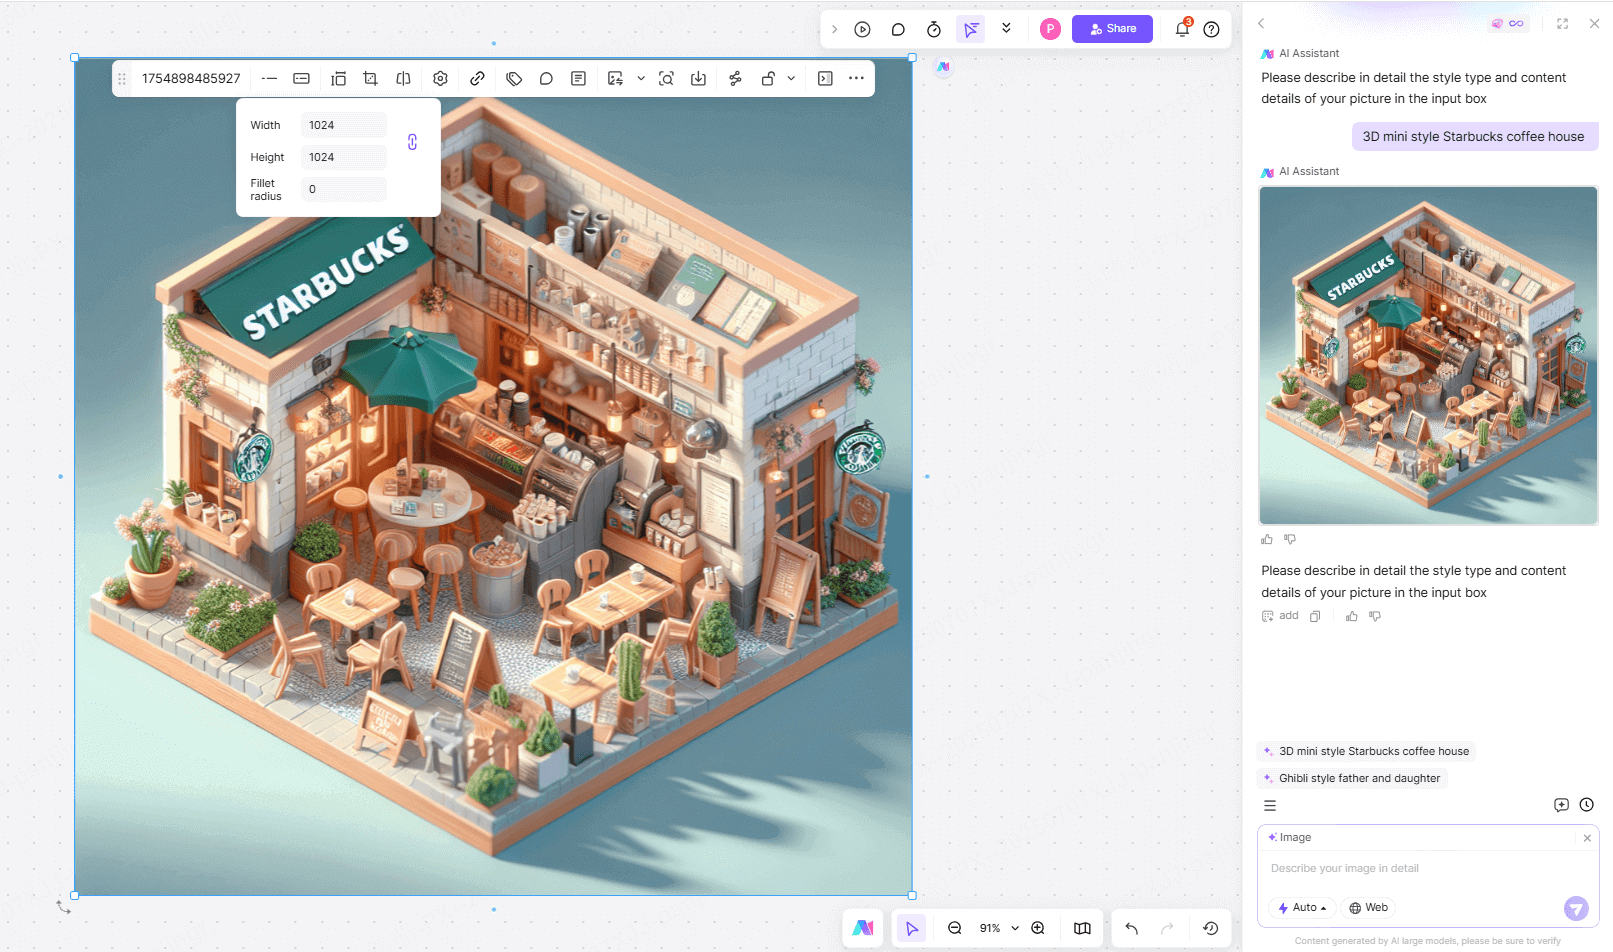Thumbs down the assistant text reply
The image size is (1613, 952).
tap(1375, 616)
